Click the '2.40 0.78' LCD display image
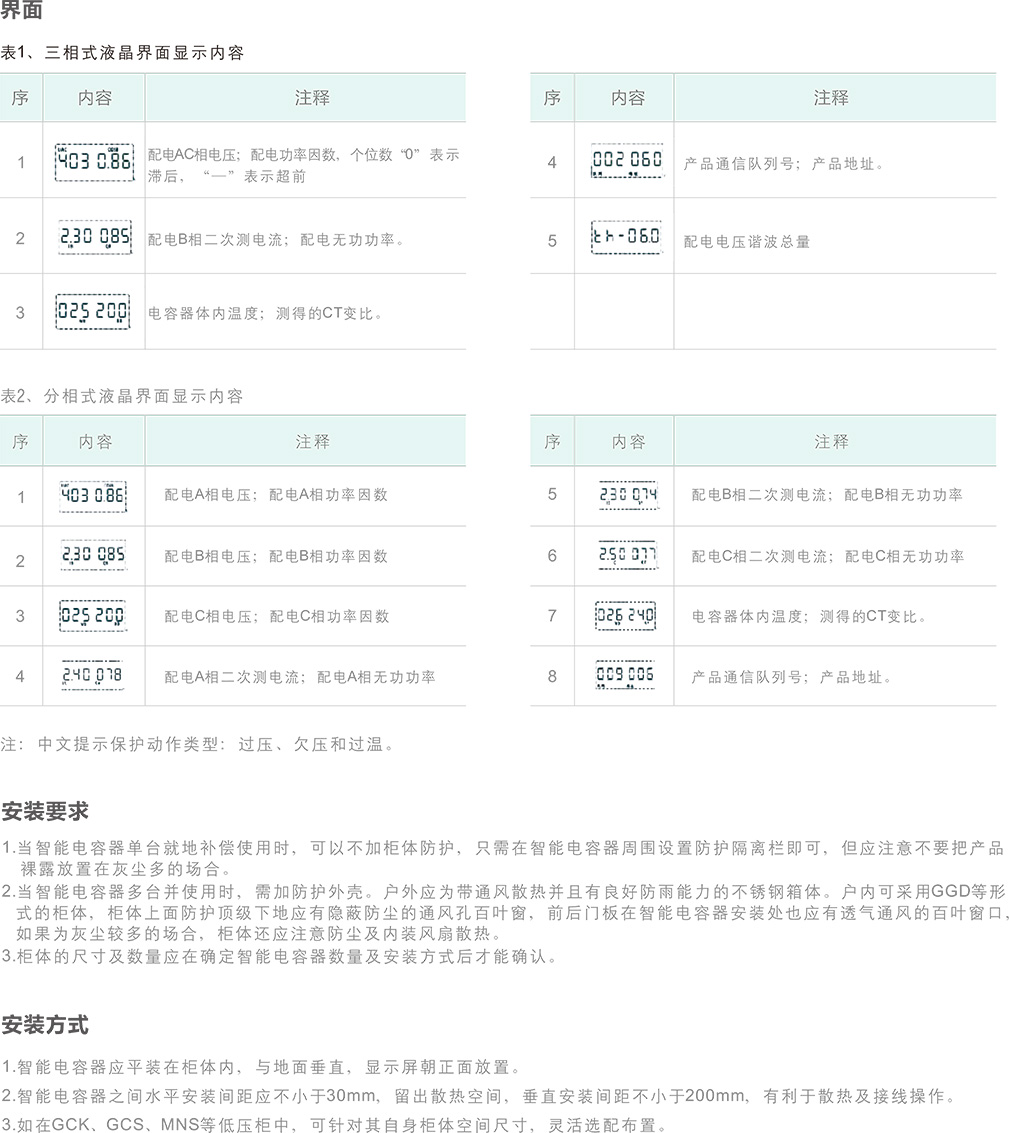 (x=93, y=675)
